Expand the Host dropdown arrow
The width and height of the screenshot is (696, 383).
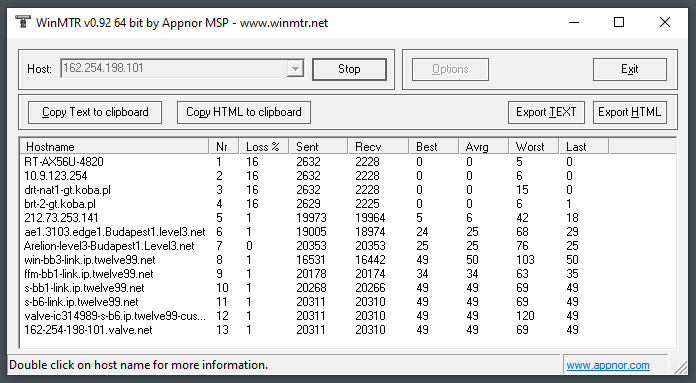(295, 69)
